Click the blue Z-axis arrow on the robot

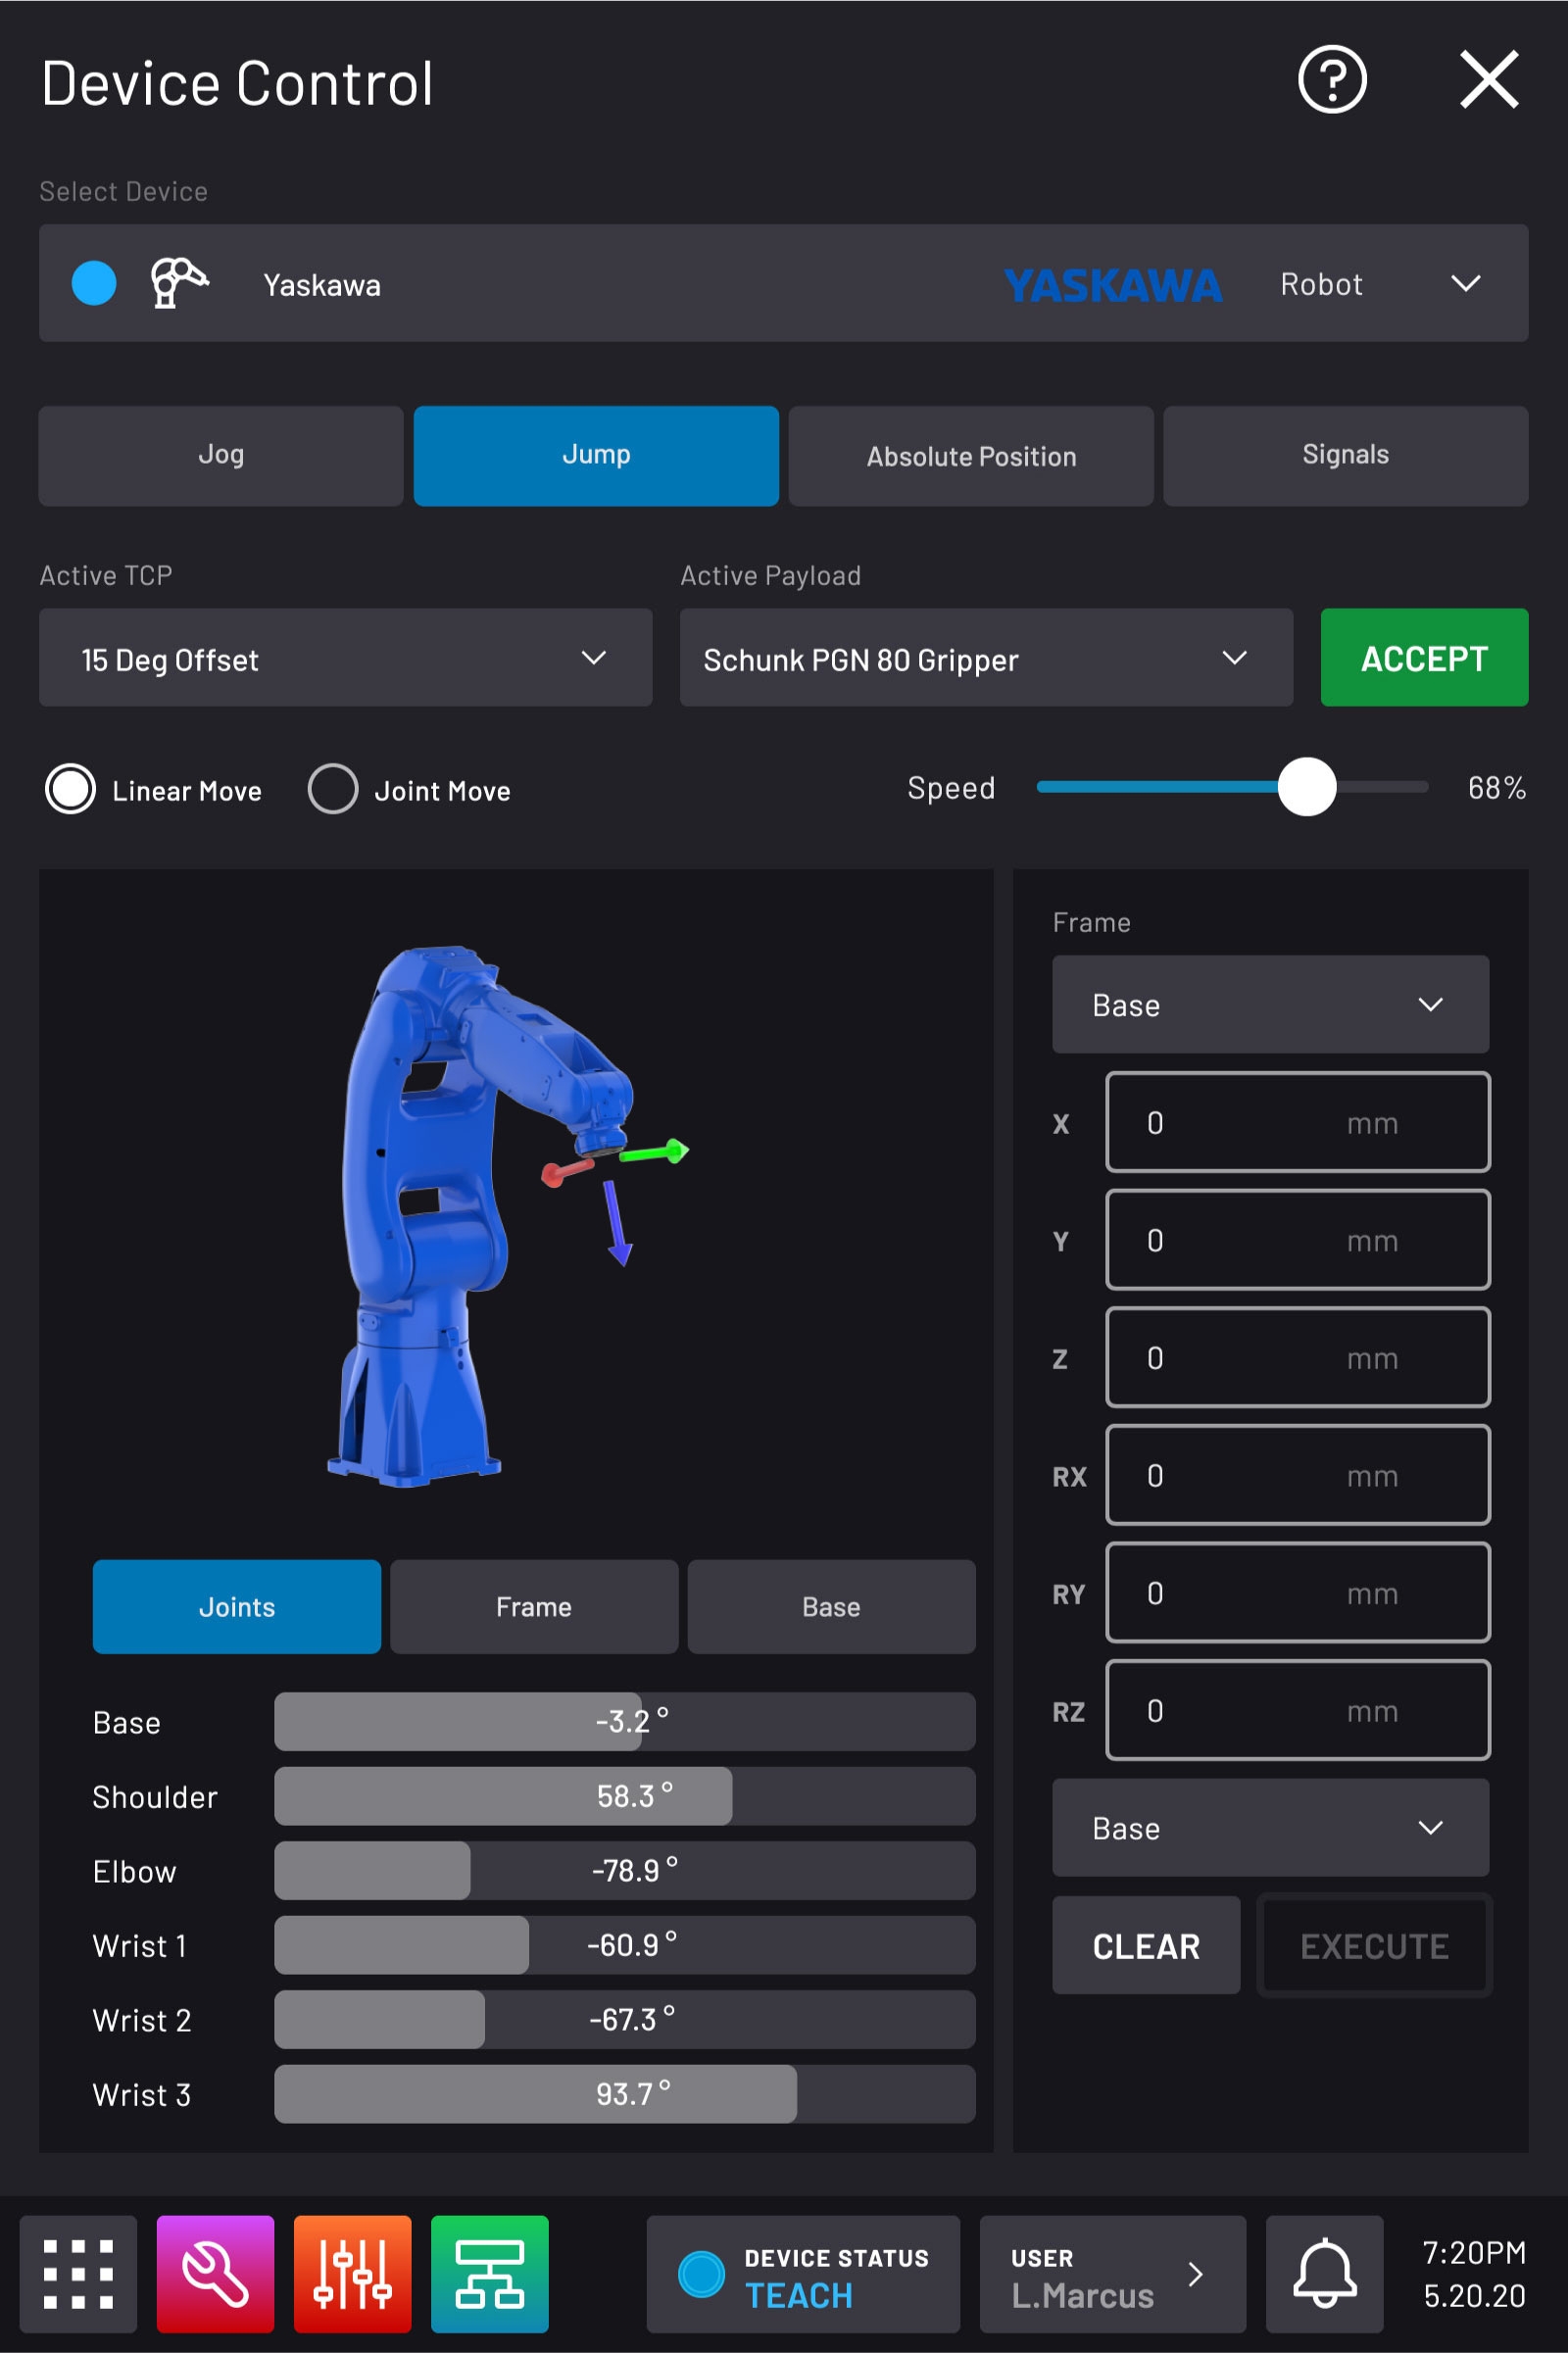coord(617,1223)
